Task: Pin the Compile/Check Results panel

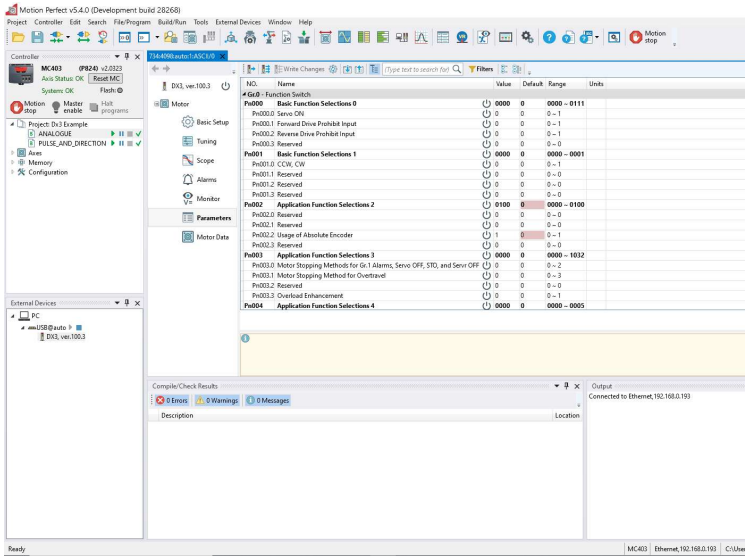Action: click(x=566, y=386)
